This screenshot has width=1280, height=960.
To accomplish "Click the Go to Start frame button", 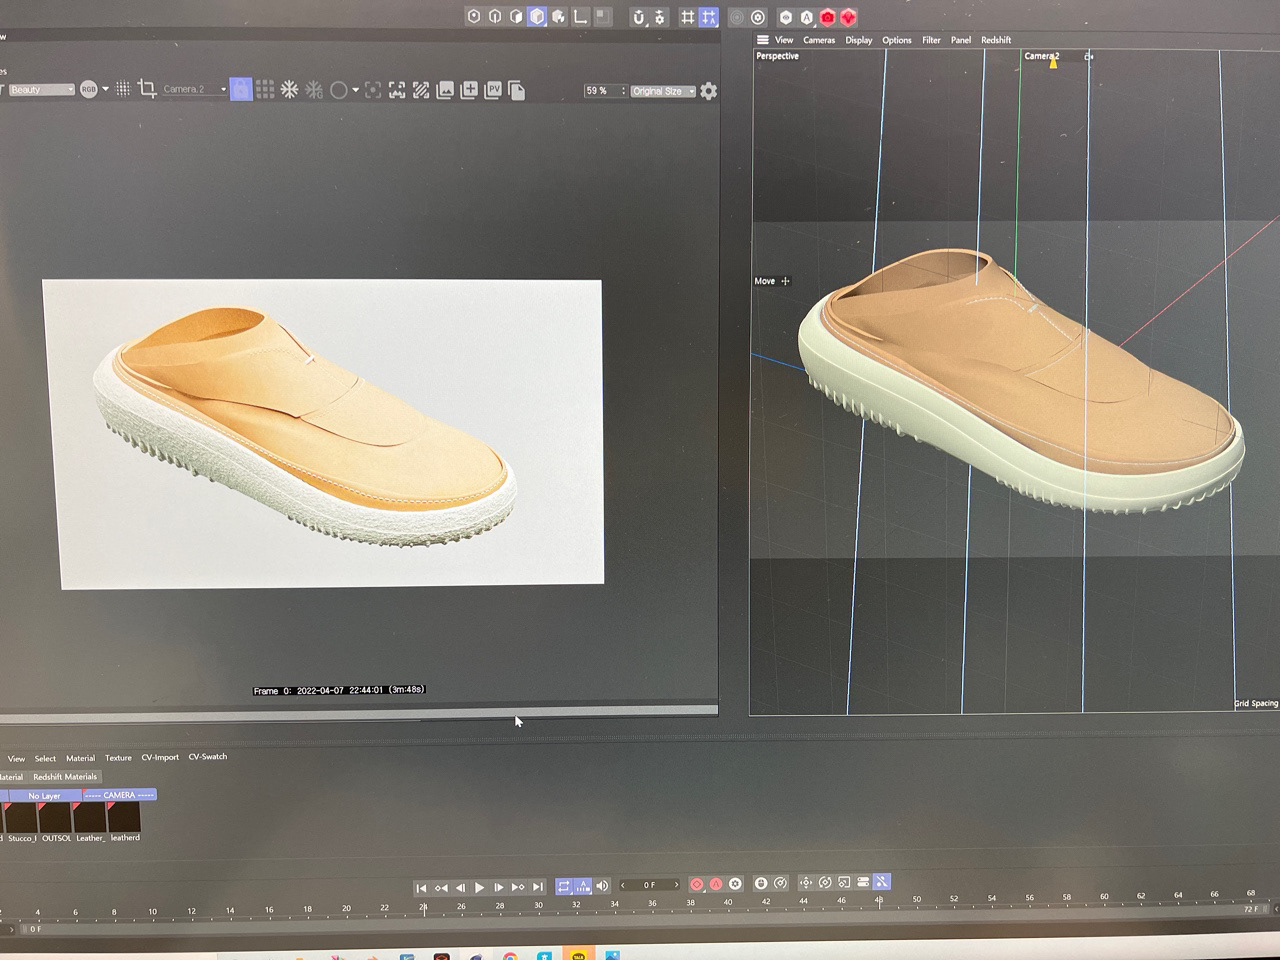I will 422,886.
